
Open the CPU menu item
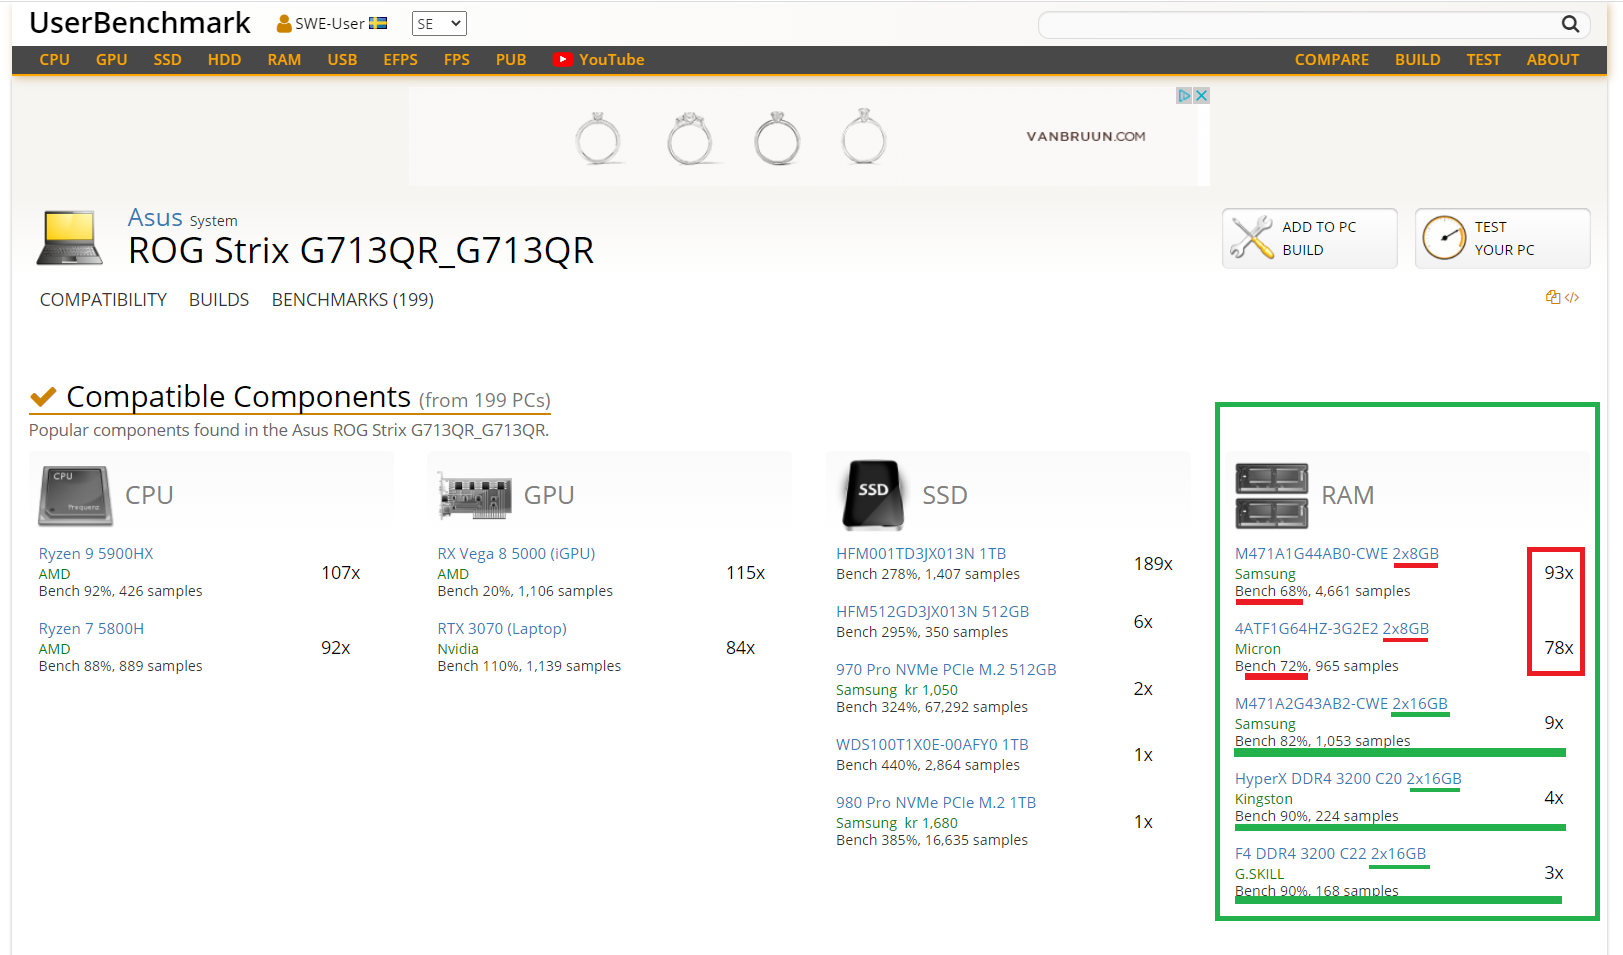55,60
